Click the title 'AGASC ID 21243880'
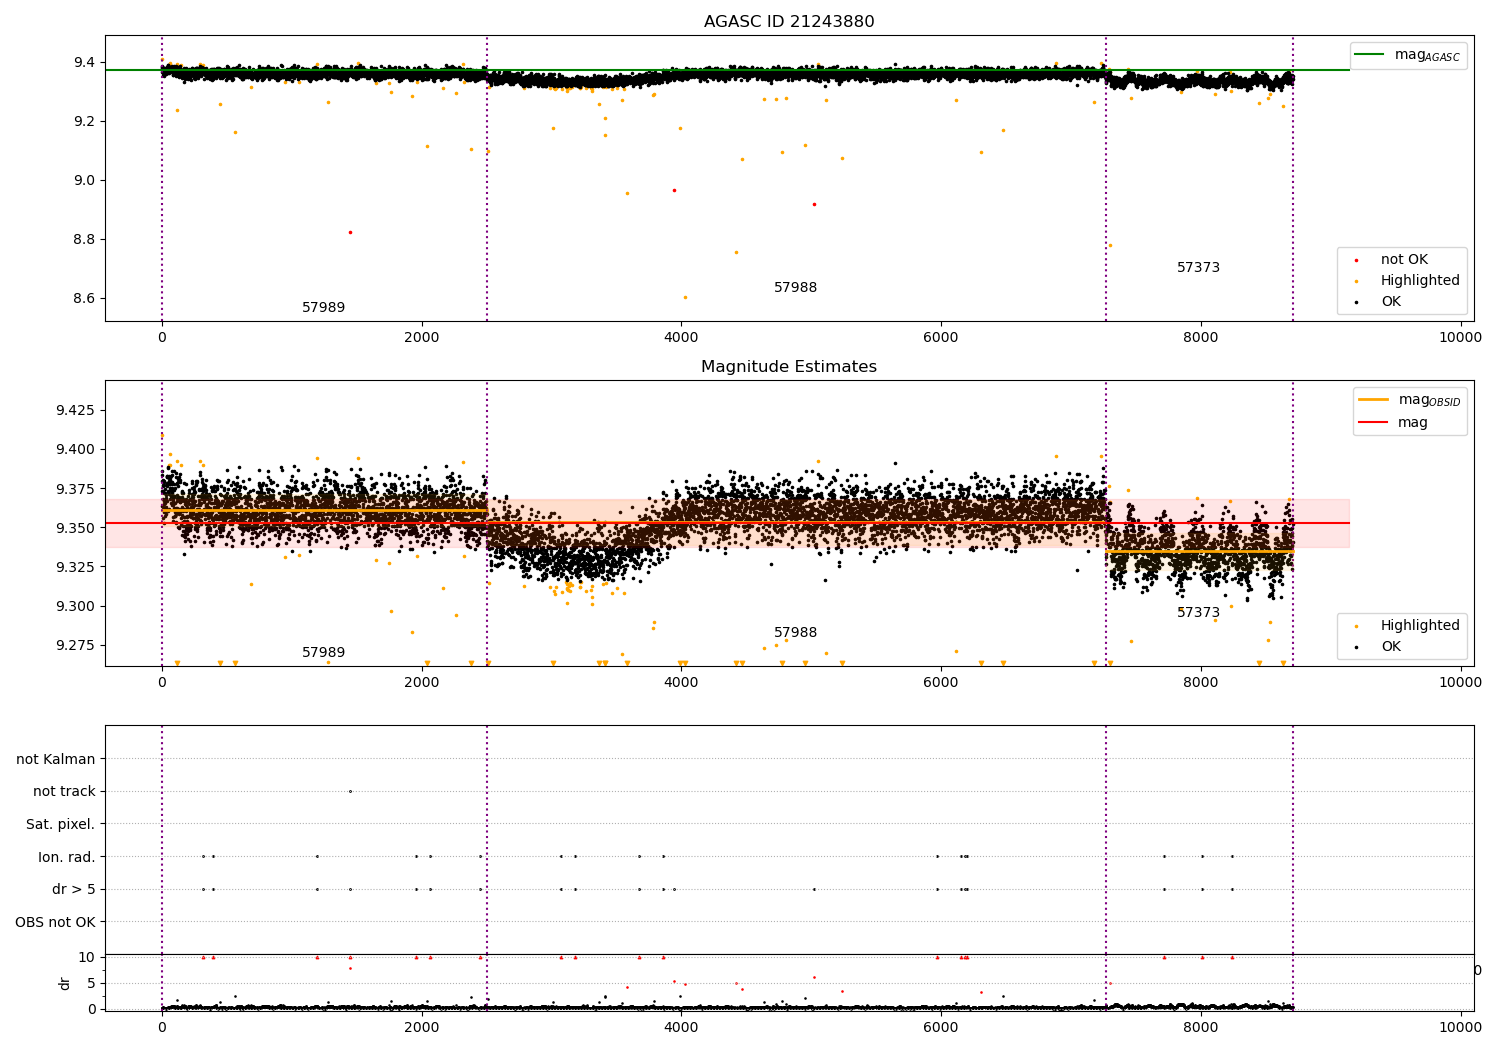1500x1050 pixels. [x=789, y=22]
